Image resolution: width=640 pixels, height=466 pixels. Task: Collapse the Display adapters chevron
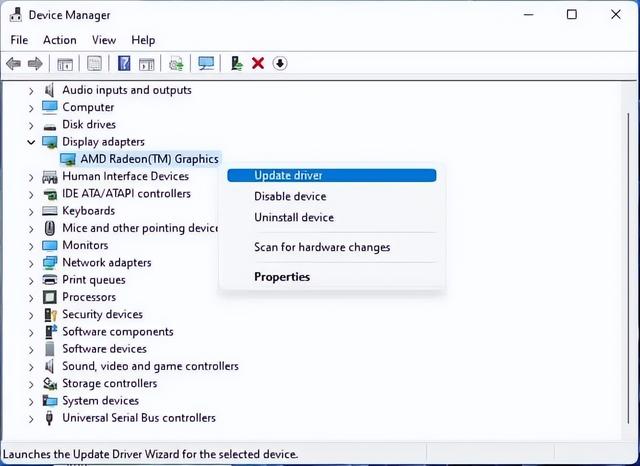tap(31, 142)
